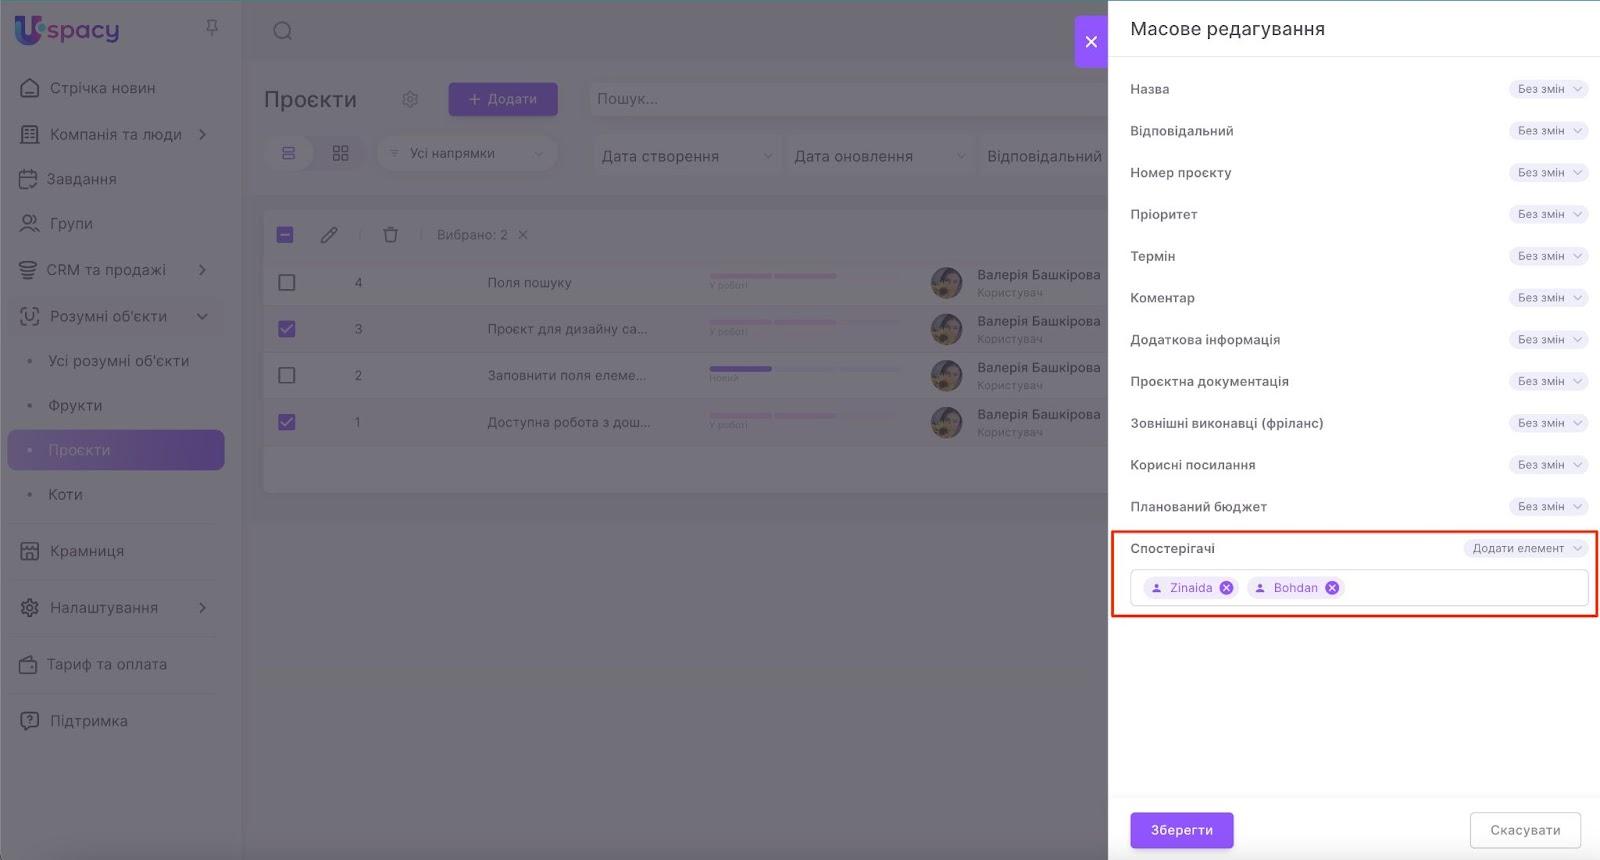Click the Групи people icon
The height and width of the screenshot is (860, 1600).
point(30,223)
